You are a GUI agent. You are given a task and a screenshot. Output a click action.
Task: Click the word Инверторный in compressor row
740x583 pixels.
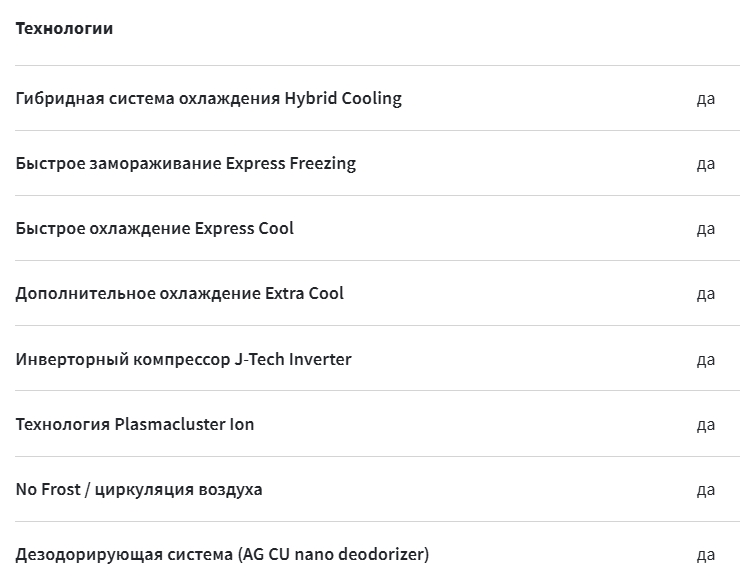[x=72, y=359]
